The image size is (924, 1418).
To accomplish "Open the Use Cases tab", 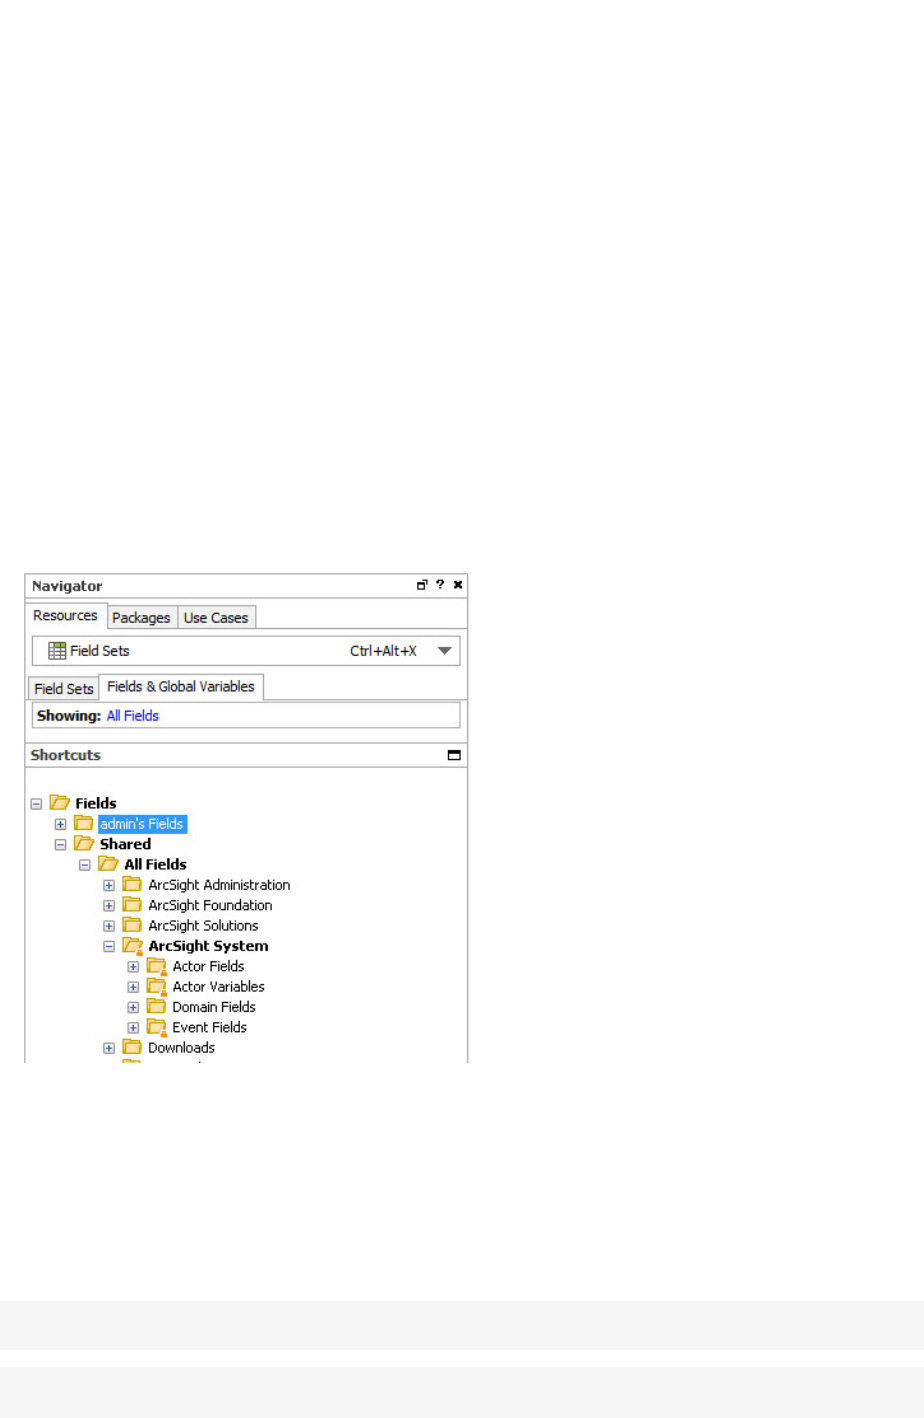I will point(216,618).
